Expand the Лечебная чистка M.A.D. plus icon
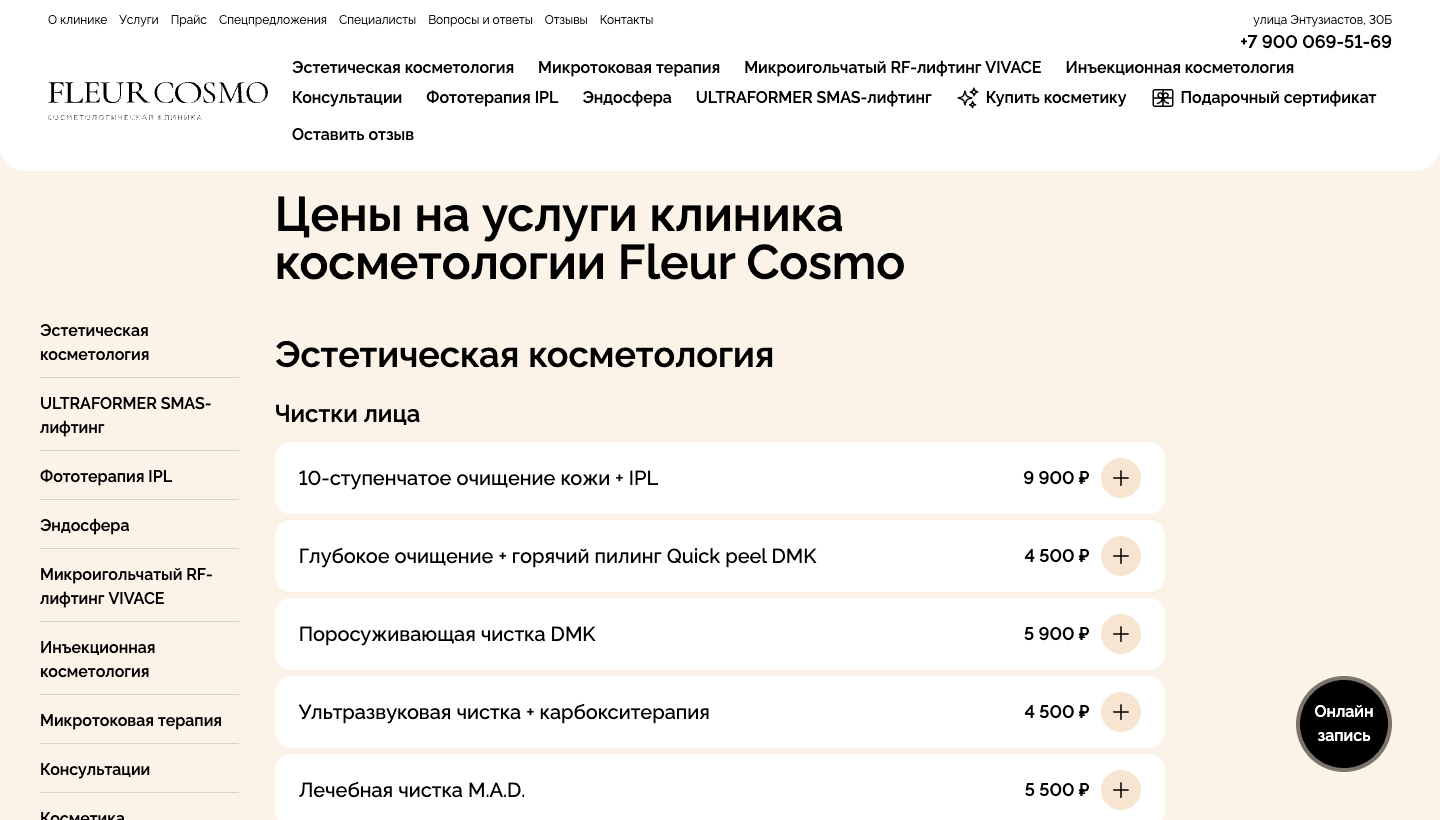Image resolution: width=1440 pixels, height=820 pixels. tap(1121, 790)
